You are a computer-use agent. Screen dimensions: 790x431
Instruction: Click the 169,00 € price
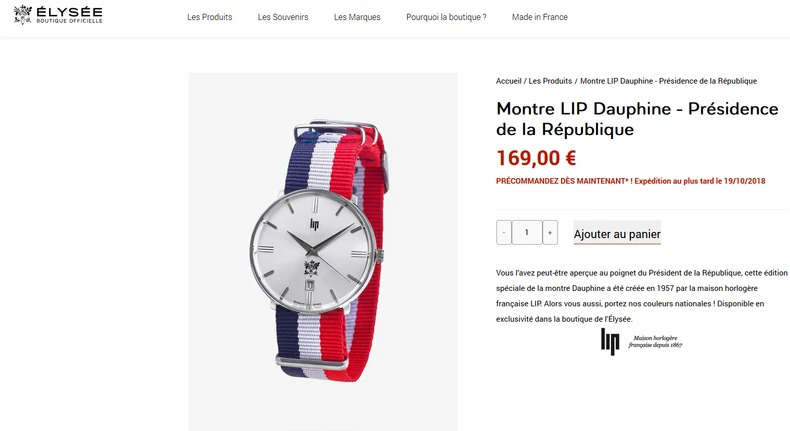pyautogui.click(x=536, y=158)
